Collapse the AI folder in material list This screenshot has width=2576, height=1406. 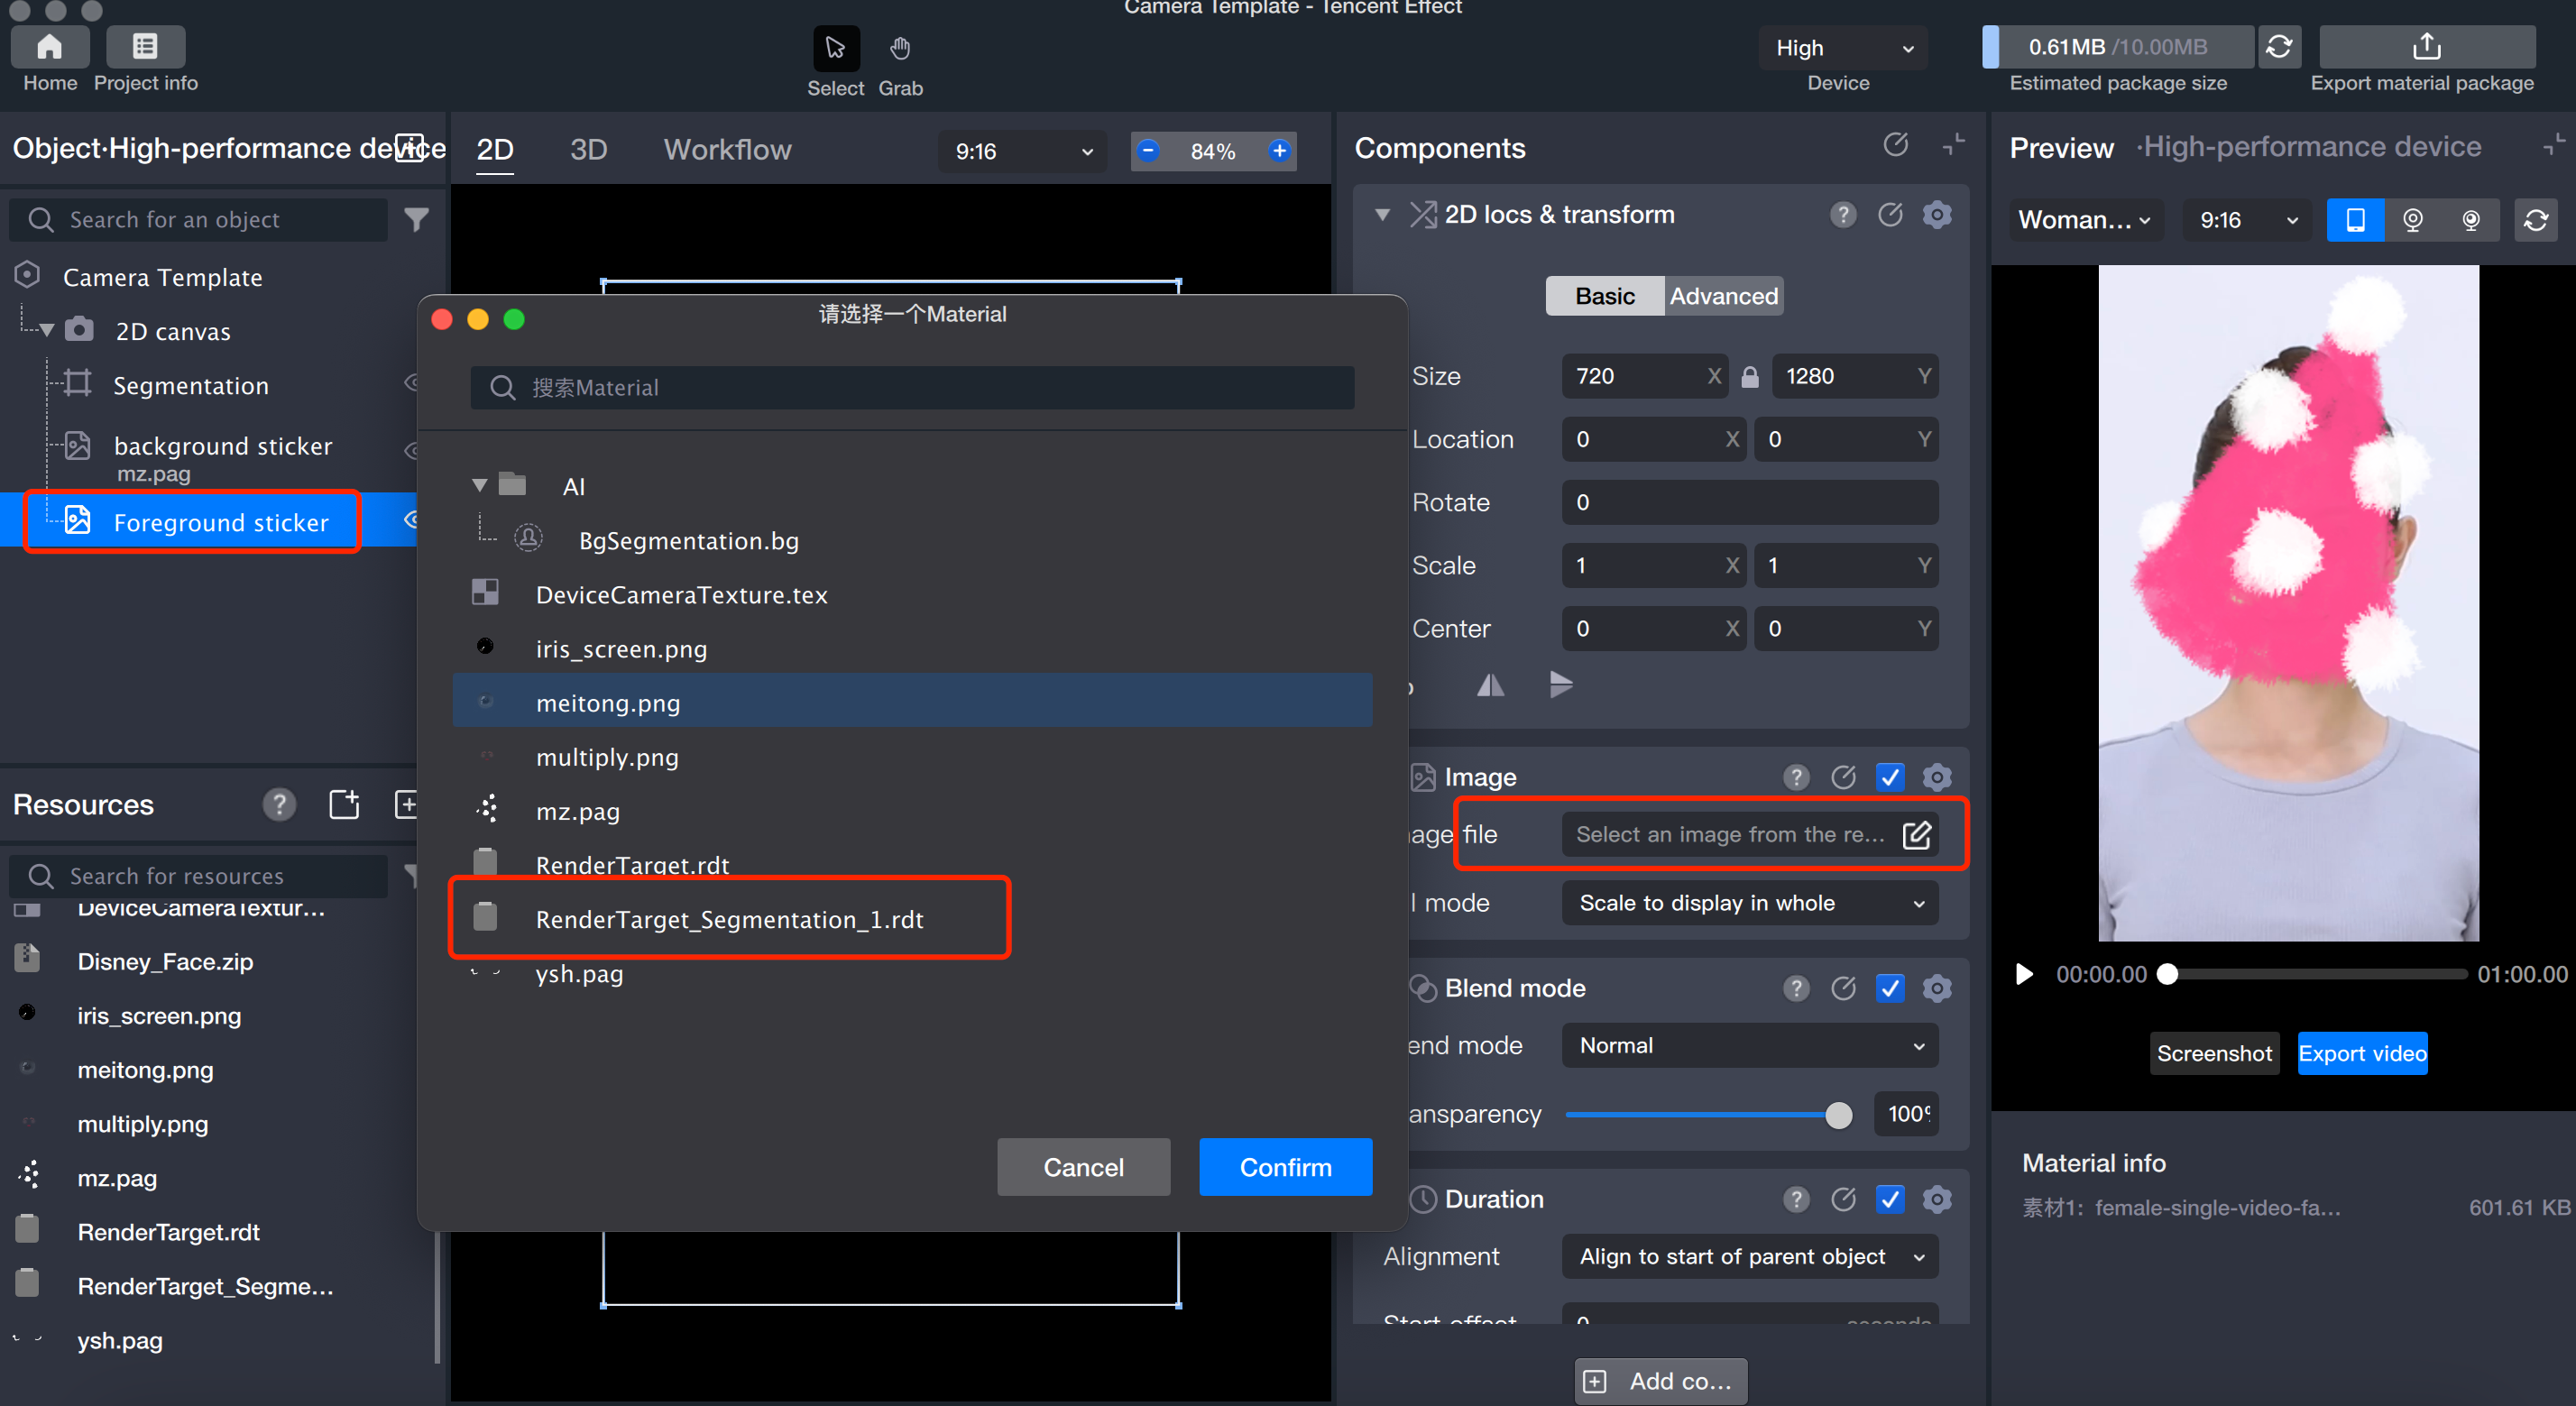click(x=480, y=486)
